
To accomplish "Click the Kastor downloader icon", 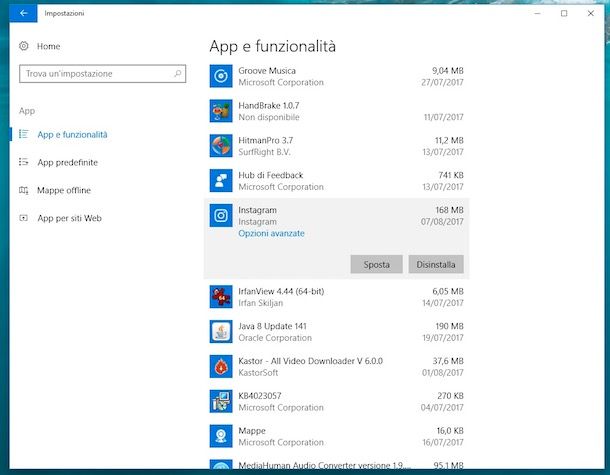I will tap(221, 366).
